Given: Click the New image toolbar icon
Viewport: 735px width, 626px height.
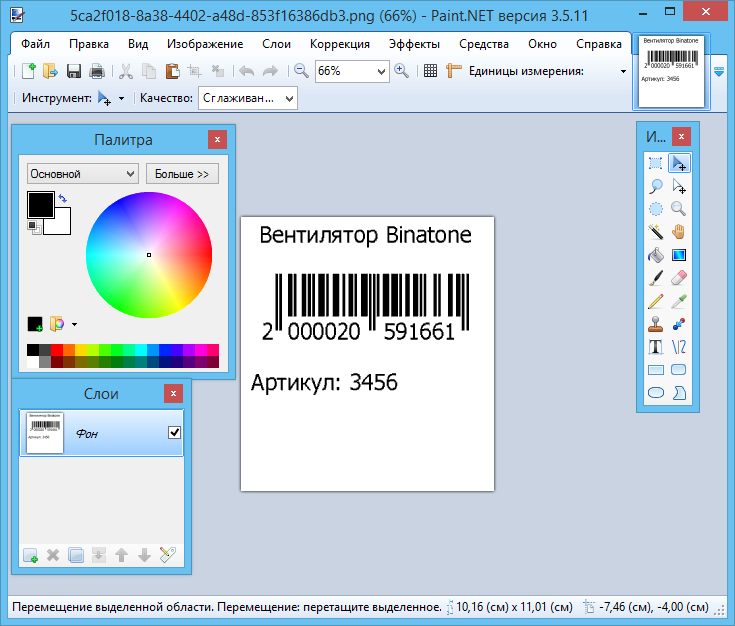Looking at the screenshot, I should tap(29, 71).
